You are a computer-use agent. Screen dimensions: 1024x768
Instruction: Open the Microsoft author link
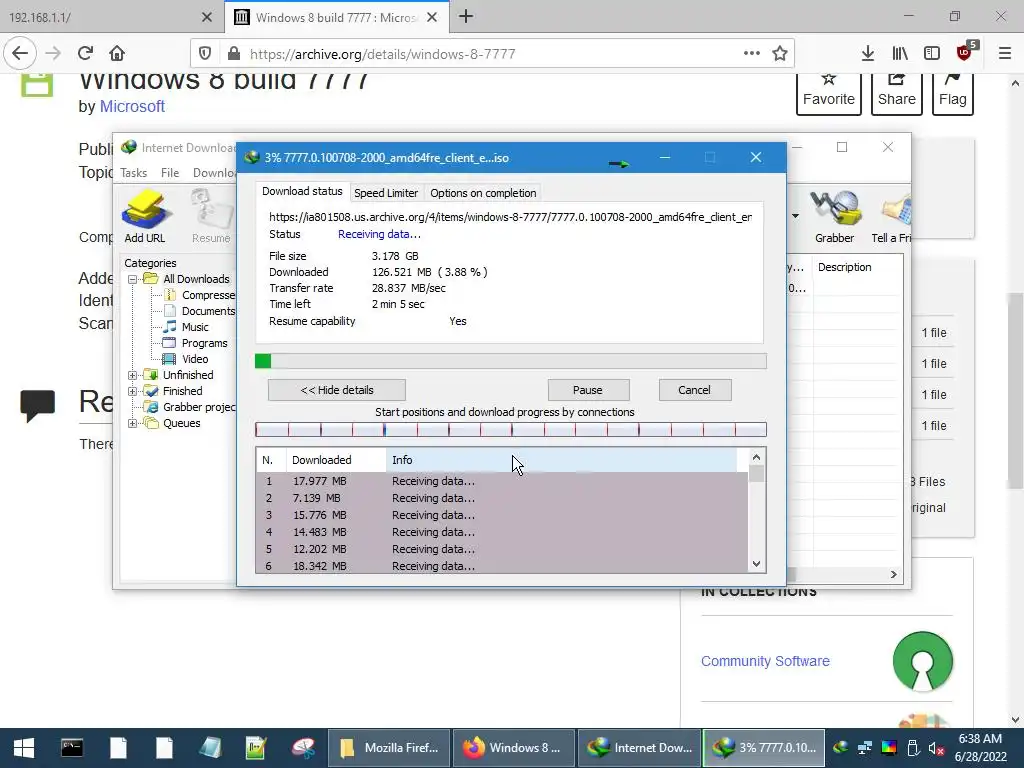(132, 106)
